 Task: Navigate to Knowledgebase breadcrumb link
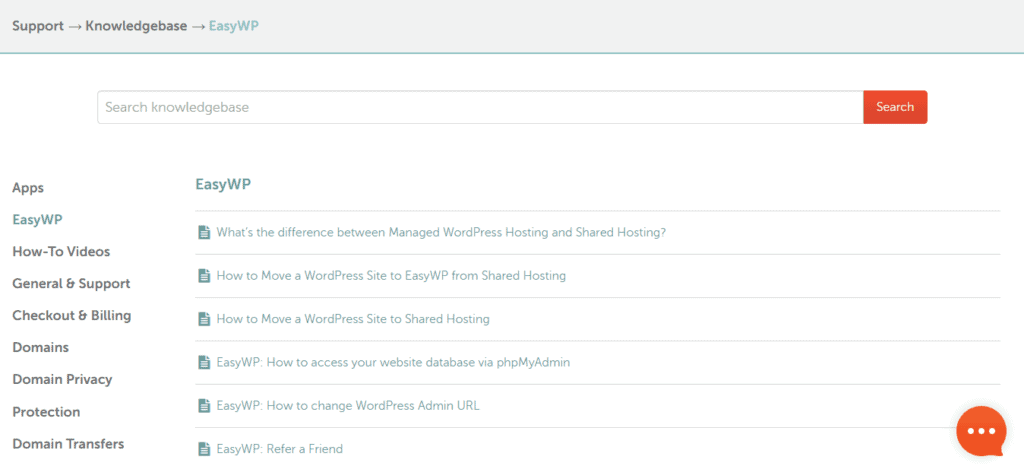click(136, 26)
